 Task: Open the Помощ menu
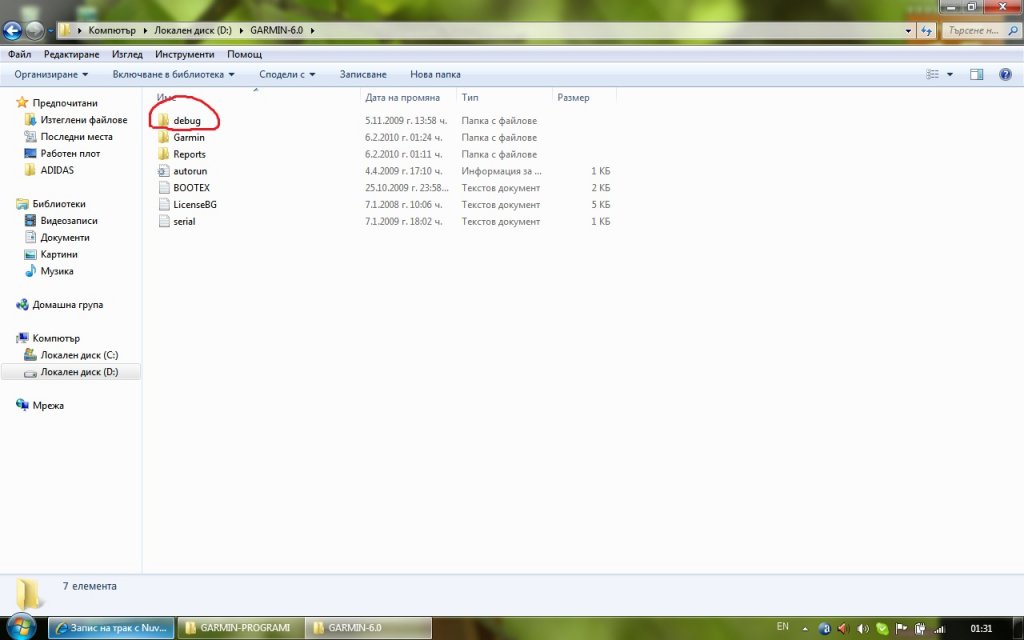244,54
